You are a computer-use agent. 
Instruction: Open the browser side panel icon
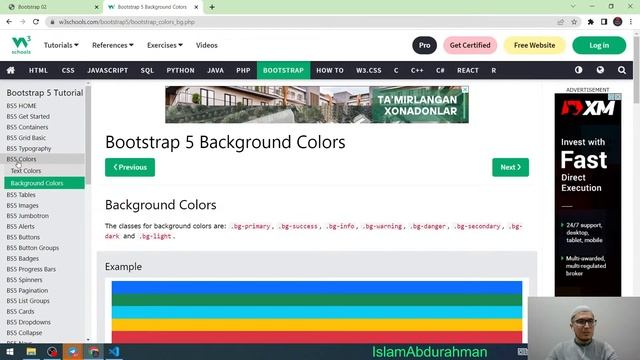[x=604, y=22]
